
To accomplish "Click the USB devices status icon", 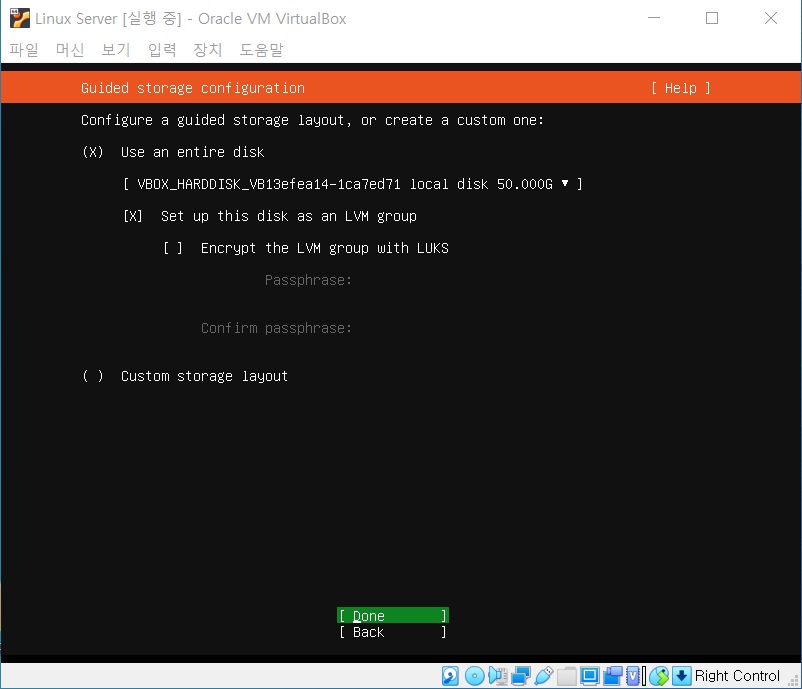I will (x=544, y=676).
